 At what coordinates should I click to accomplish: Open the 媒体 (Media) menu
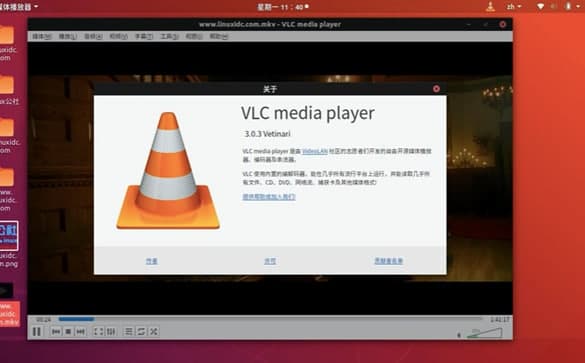click(42, 36)
